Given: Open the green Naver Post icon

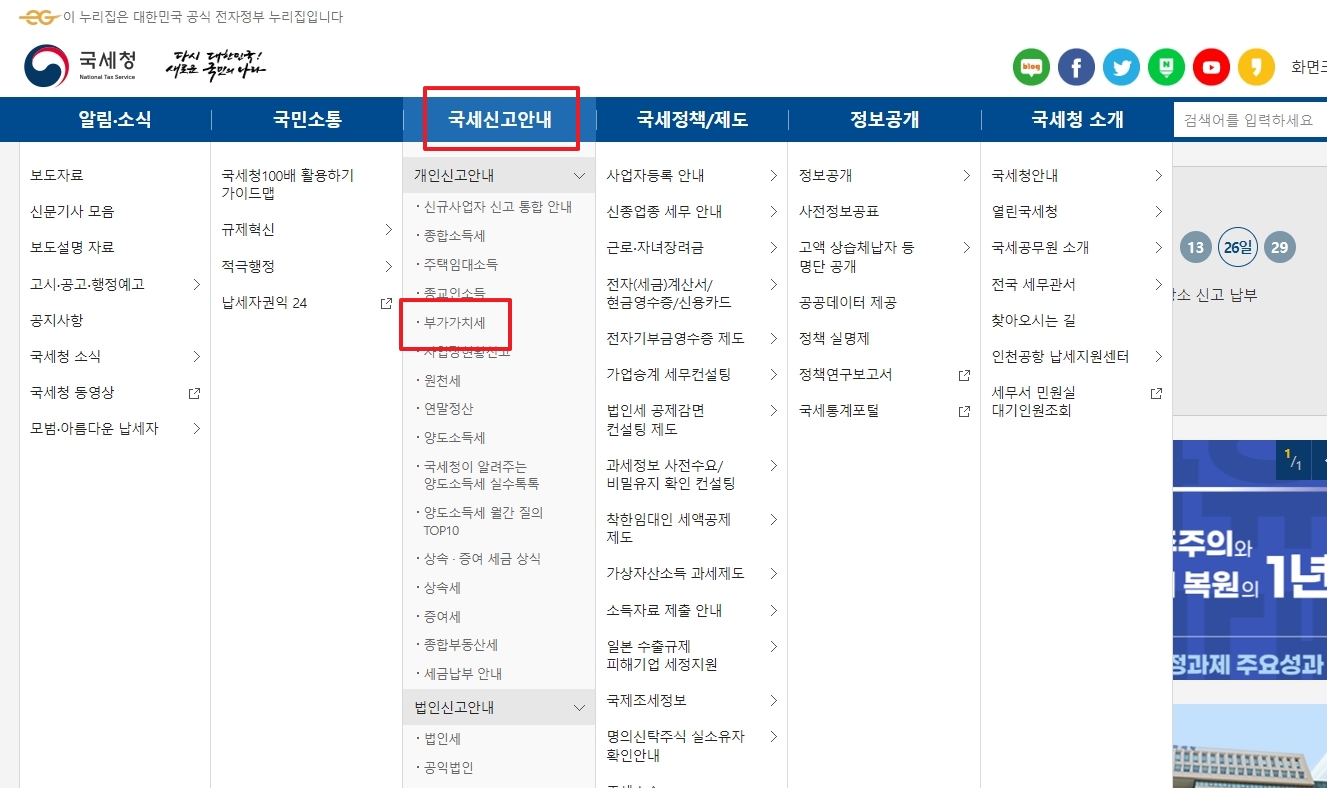Looking at the screenshot, I should (x=1166, y=66).
